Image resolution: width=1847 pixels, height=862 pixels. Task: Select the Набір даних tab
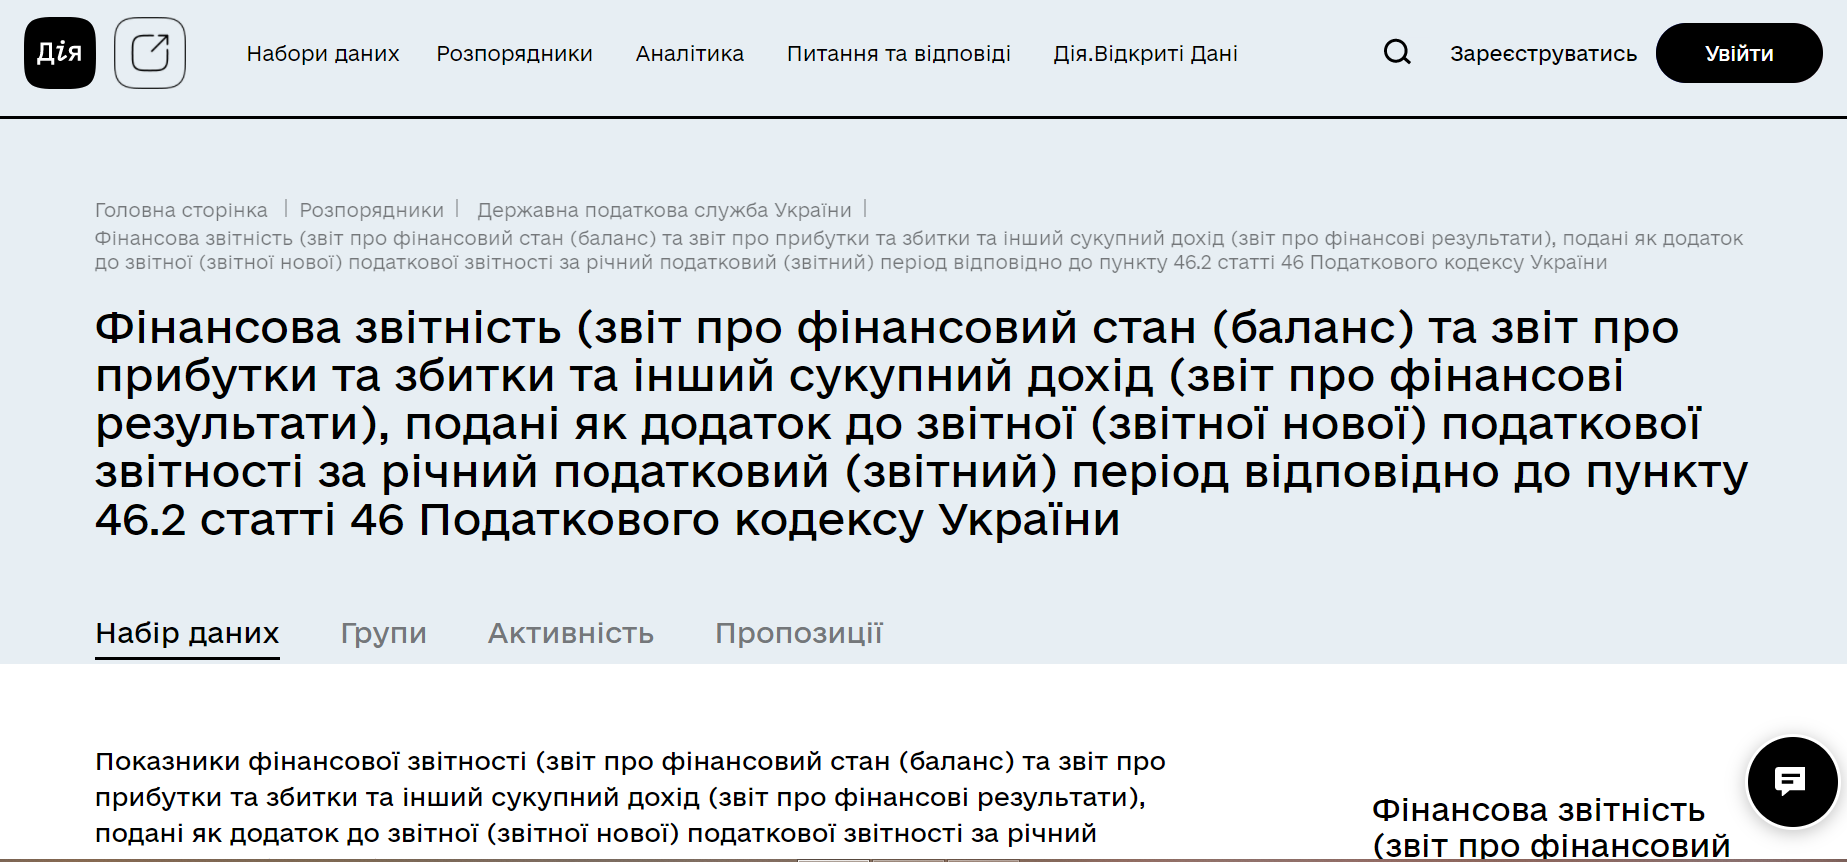(187, 633)
